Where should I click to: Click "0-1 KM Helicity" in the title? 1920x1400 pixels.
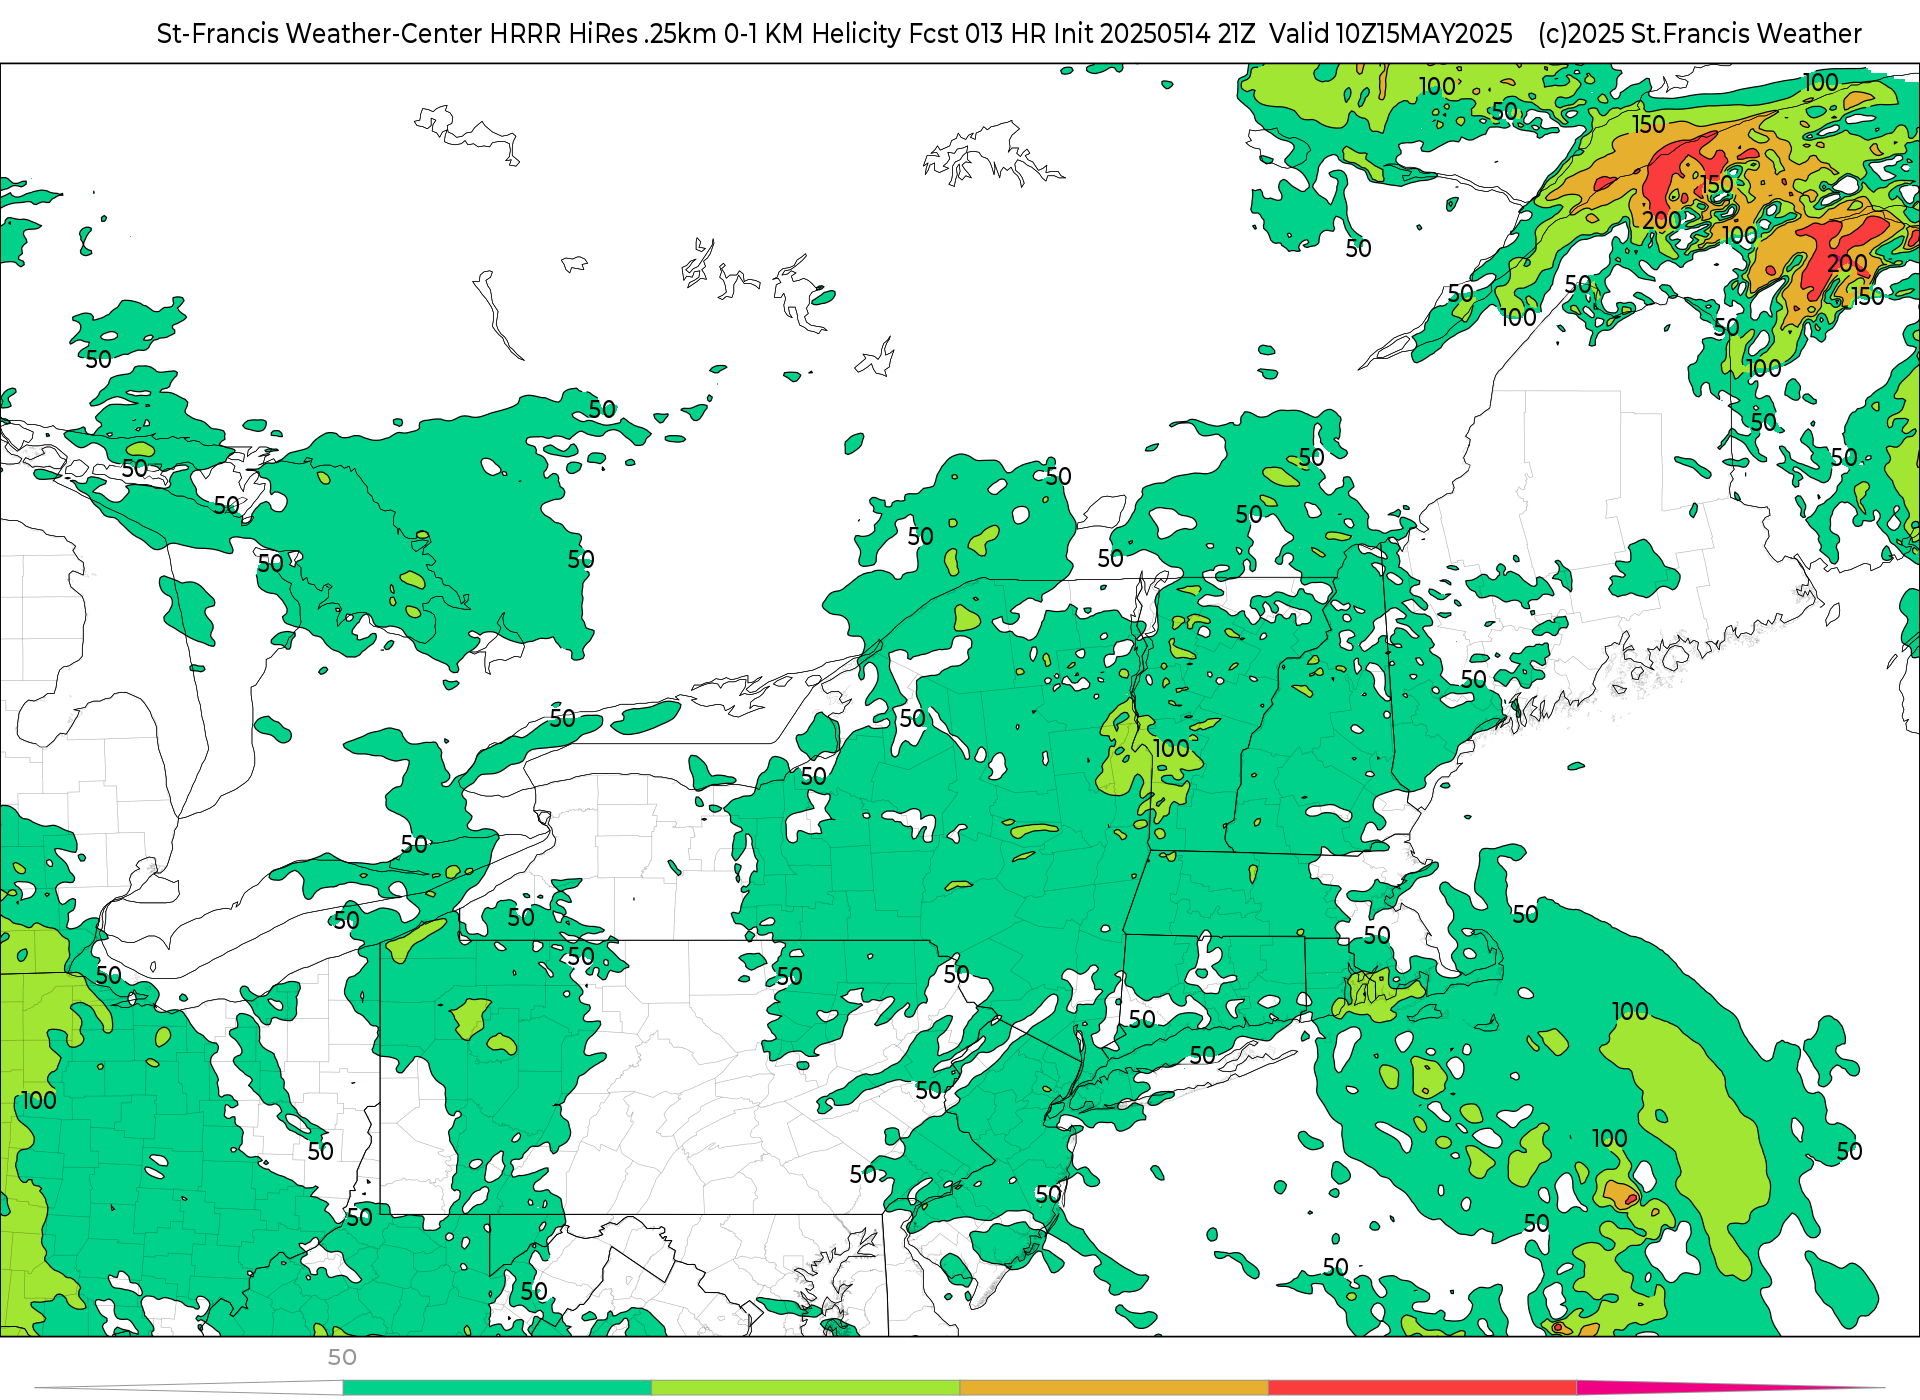click(x=813, y=34)
